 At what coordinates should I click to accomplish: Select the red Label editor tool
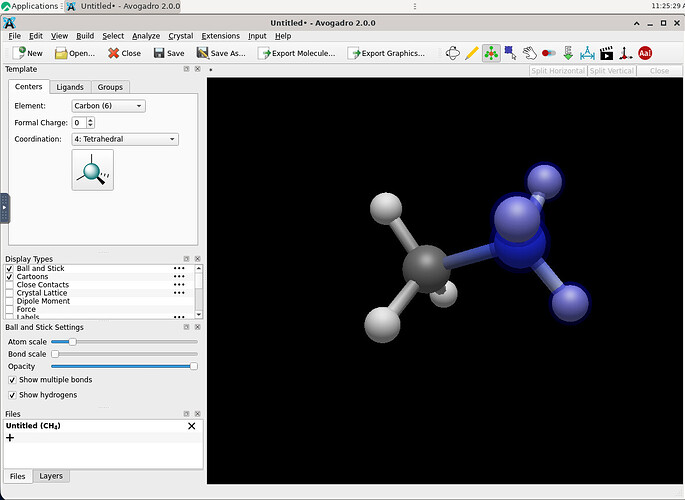click(x=645, y=53)
